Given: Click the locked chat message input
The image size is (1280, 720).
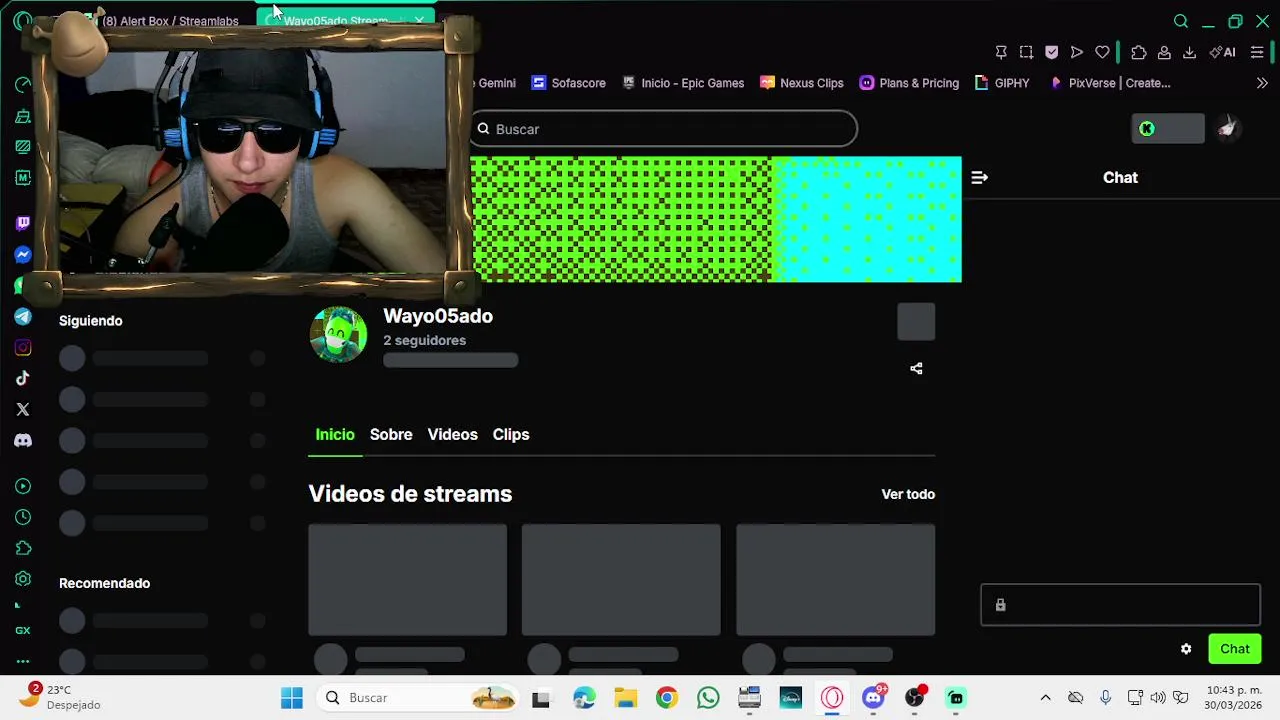Looking at the screenshot, I should [1120, 605].
